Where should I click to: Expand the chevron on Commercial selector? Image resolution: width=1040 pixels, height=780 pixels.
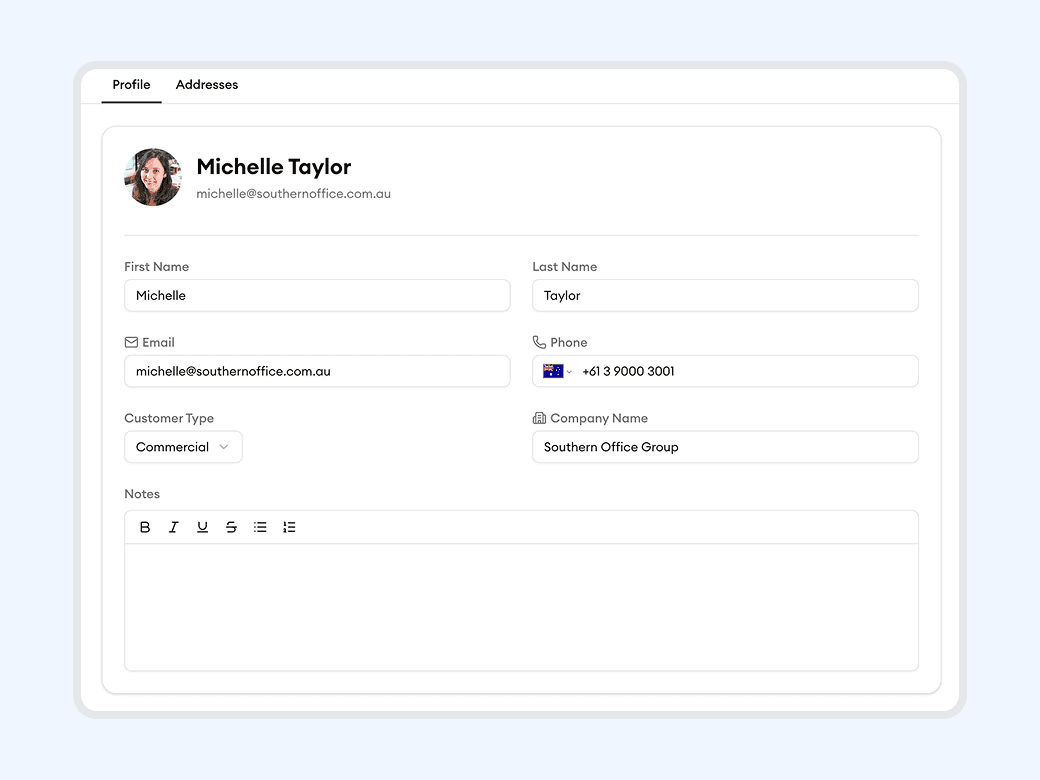(x=224, y=447)
